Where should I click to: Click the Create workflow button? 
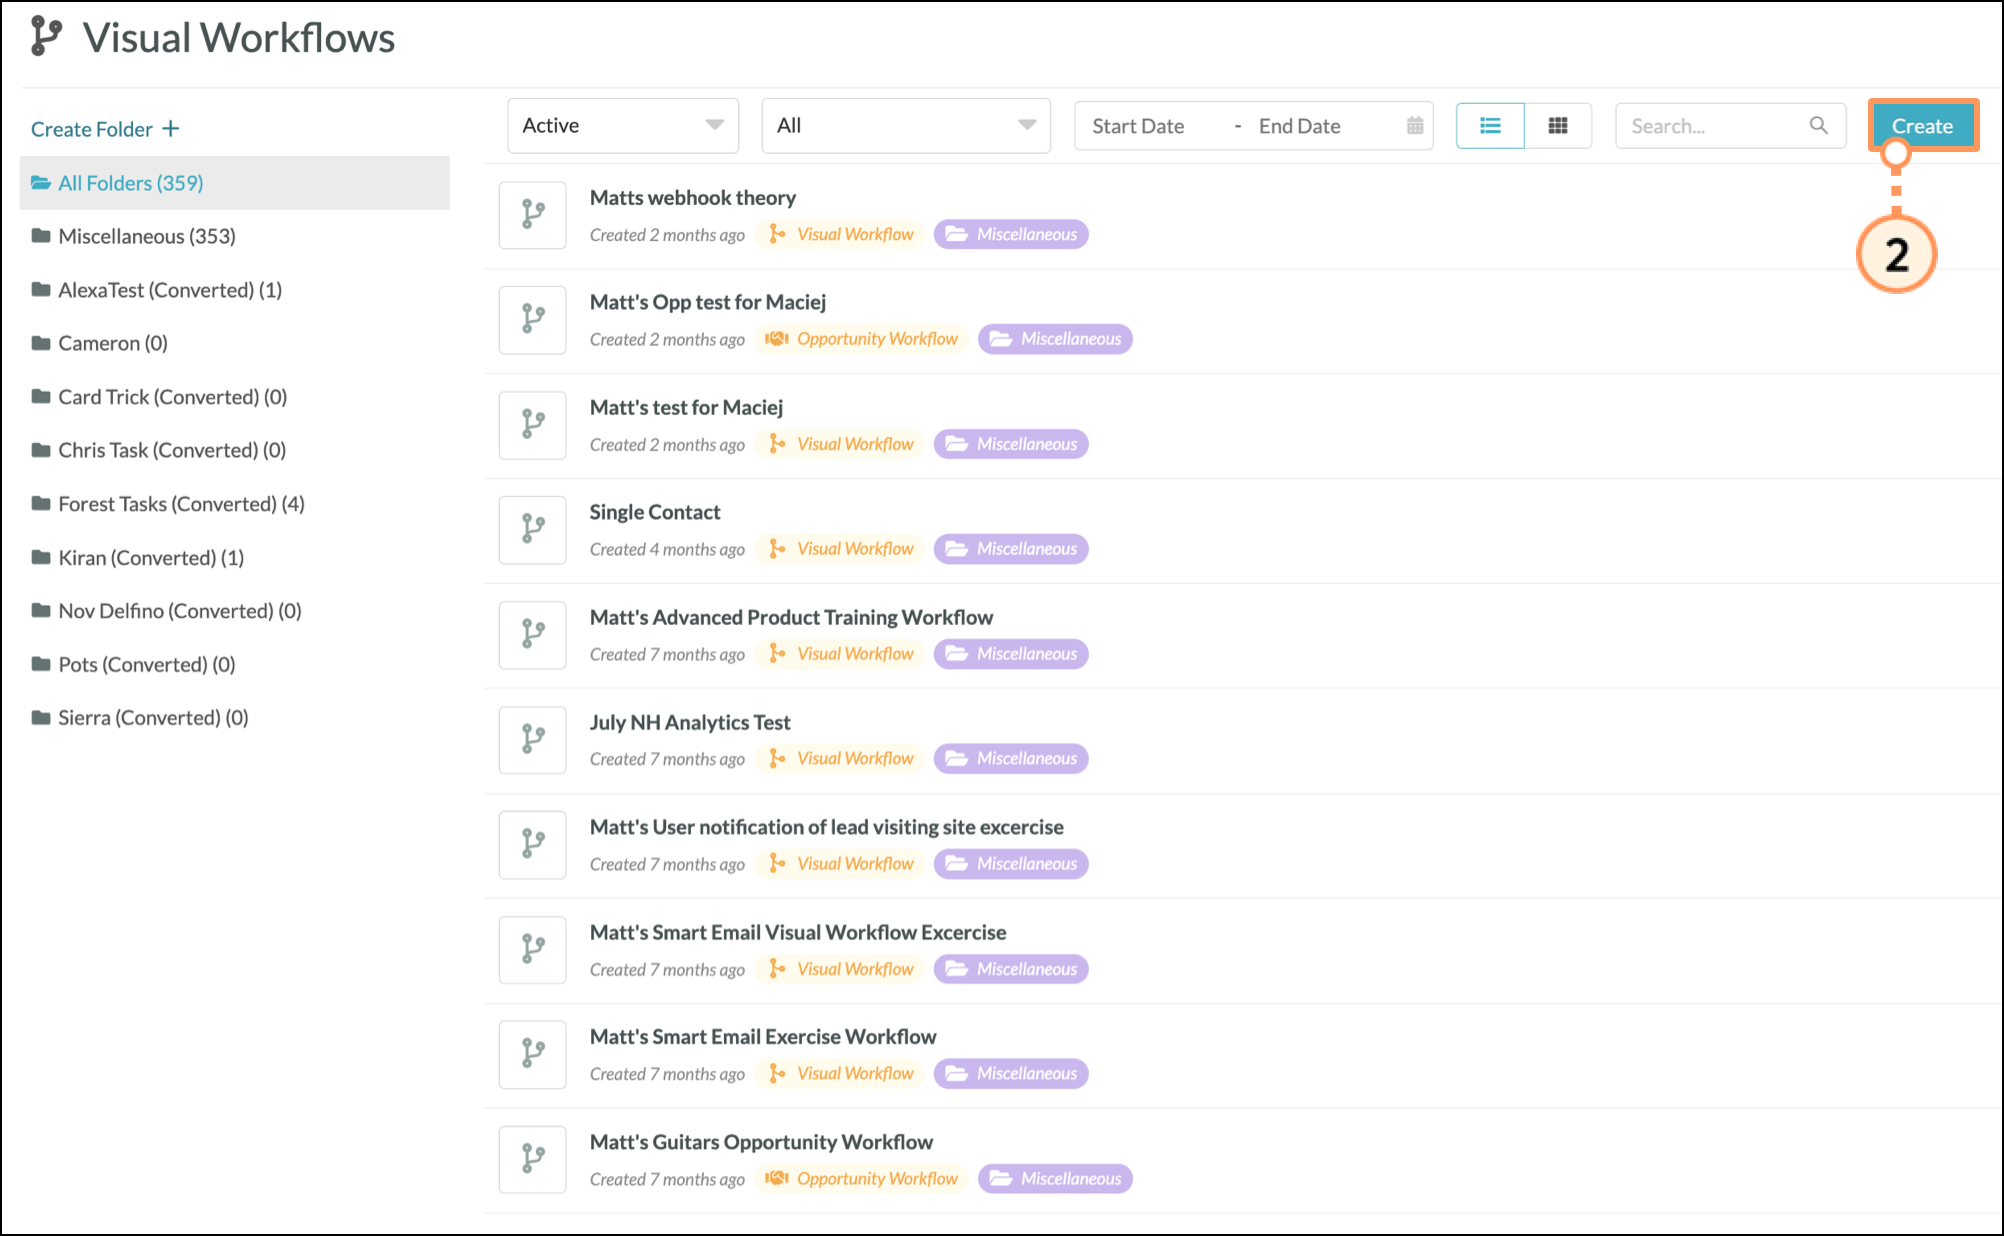click(x=1921, y=126)
